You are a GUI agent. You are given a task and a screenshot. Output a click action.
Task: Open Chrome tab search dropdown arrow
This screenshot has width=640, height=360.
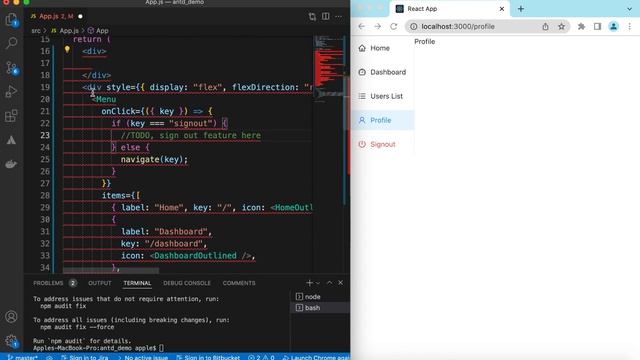tap(629, 9)
